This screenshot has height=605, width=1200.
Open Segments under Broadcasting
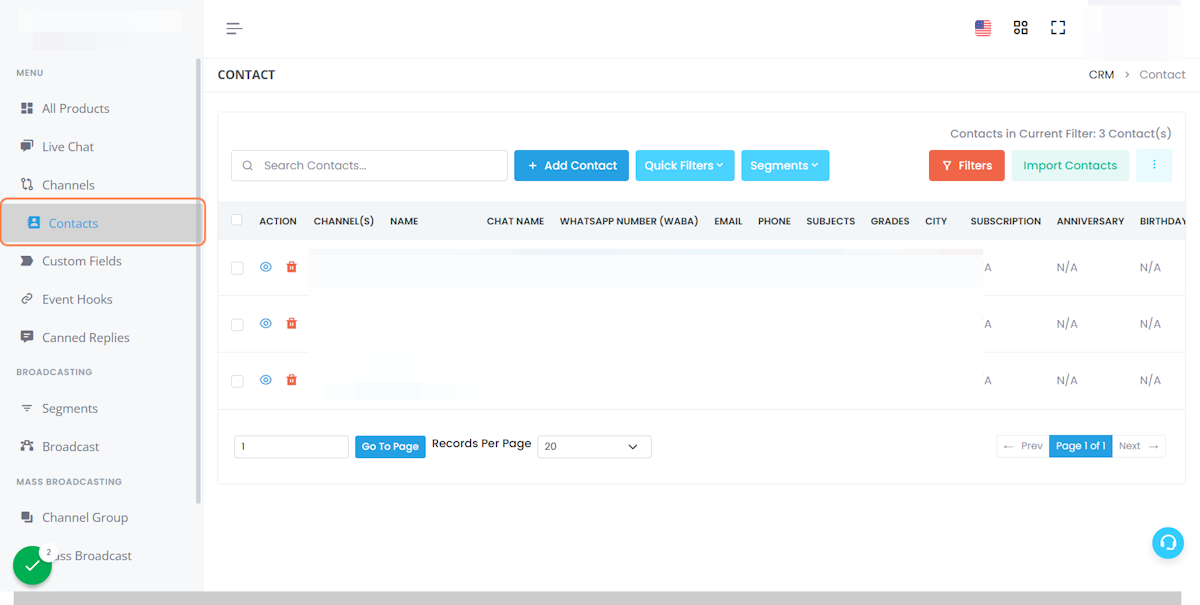(x=70, y=408)
